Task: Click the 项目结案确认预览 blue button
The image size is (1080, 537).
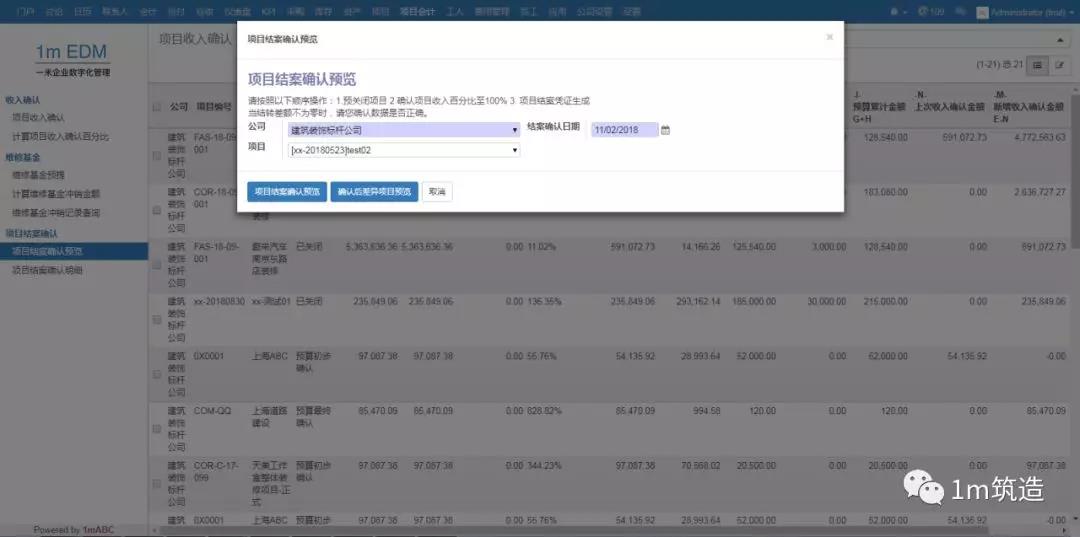Action: click(287, 192)
